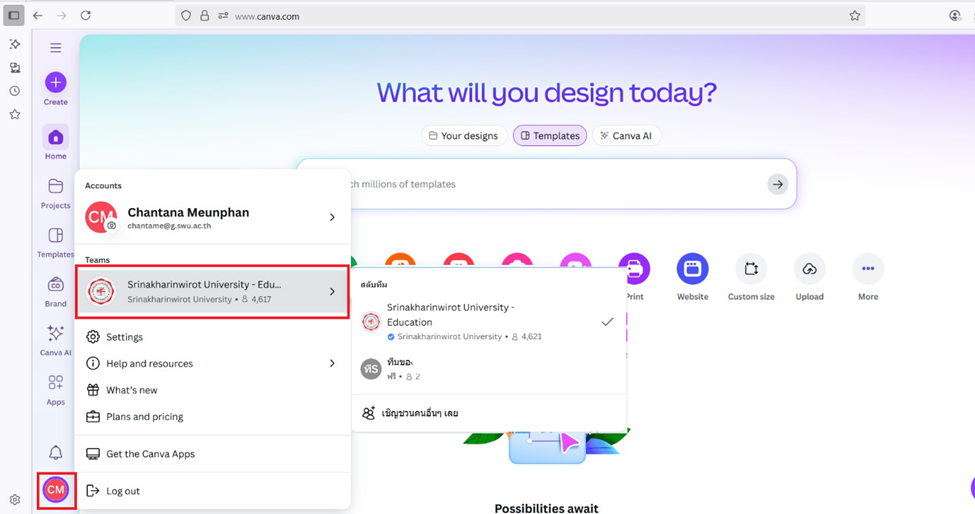Go back in the browser
The width and height of the screenshot is (975, 514).
38,16
